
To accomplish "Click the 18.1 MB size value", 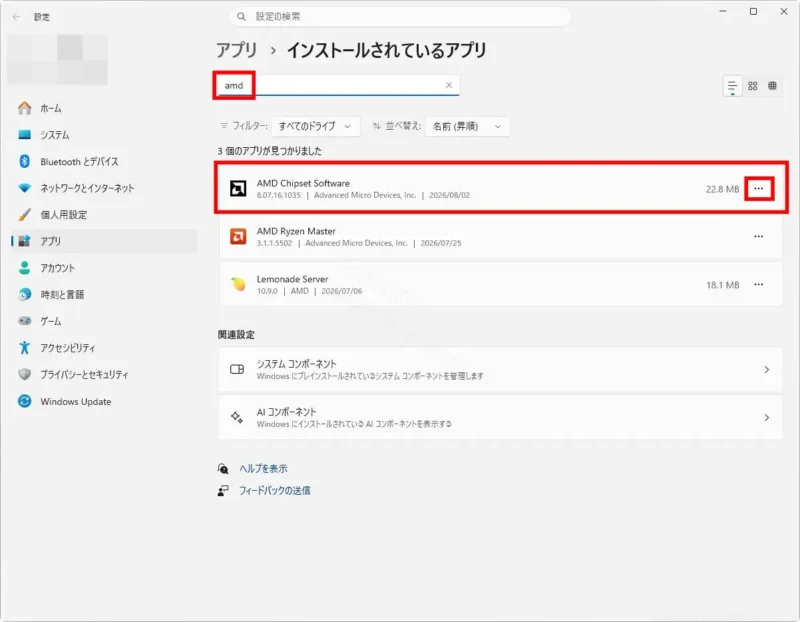I will point(722,285).
